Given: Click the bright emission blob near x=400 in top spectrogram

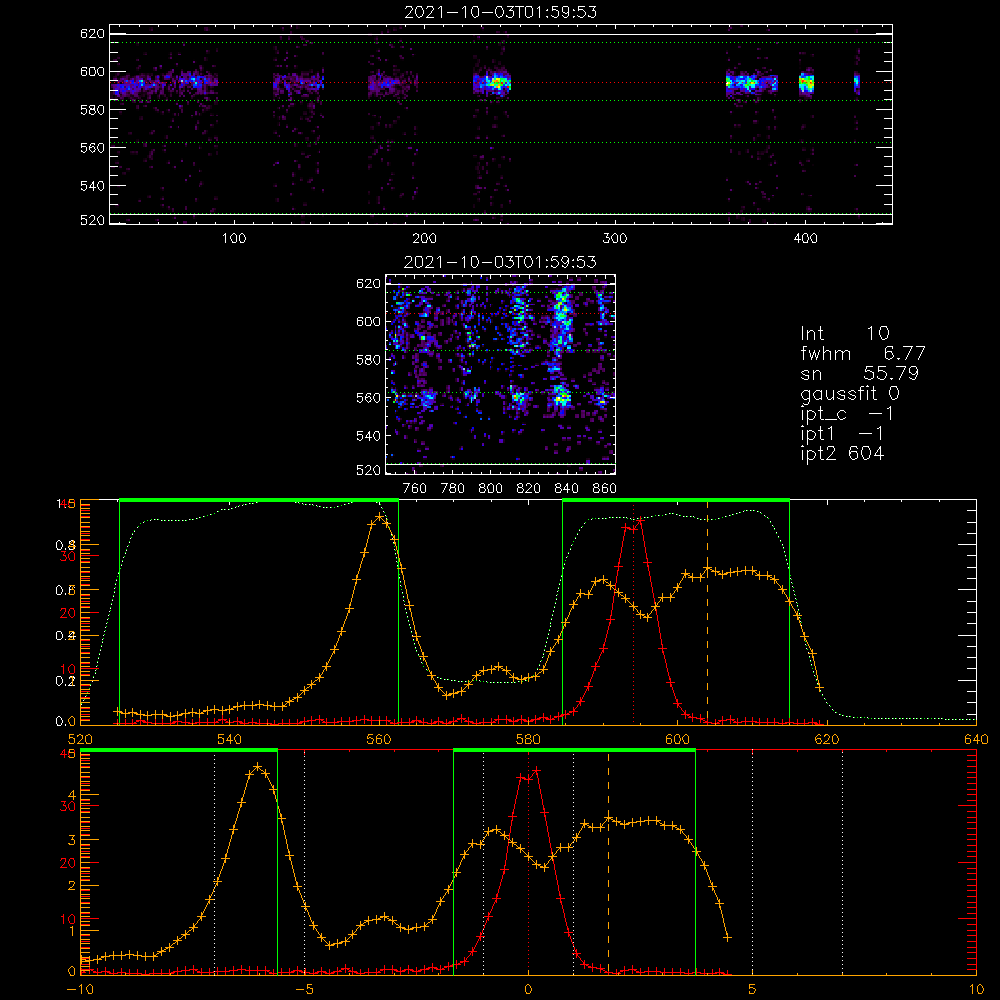Looking at the screenshot, I should (x=807, y=83).
